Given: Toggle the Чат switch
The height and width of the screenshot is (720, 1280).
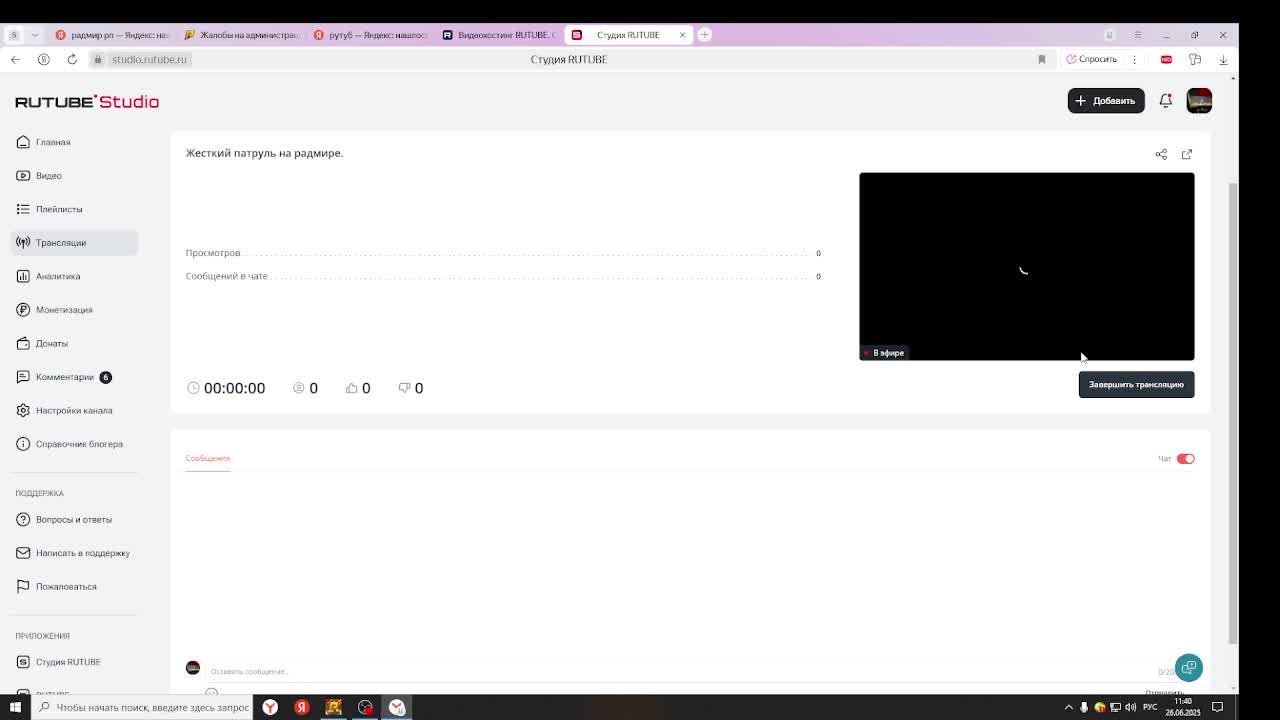Looking at the screenshot, I should tap(1186, 459).
